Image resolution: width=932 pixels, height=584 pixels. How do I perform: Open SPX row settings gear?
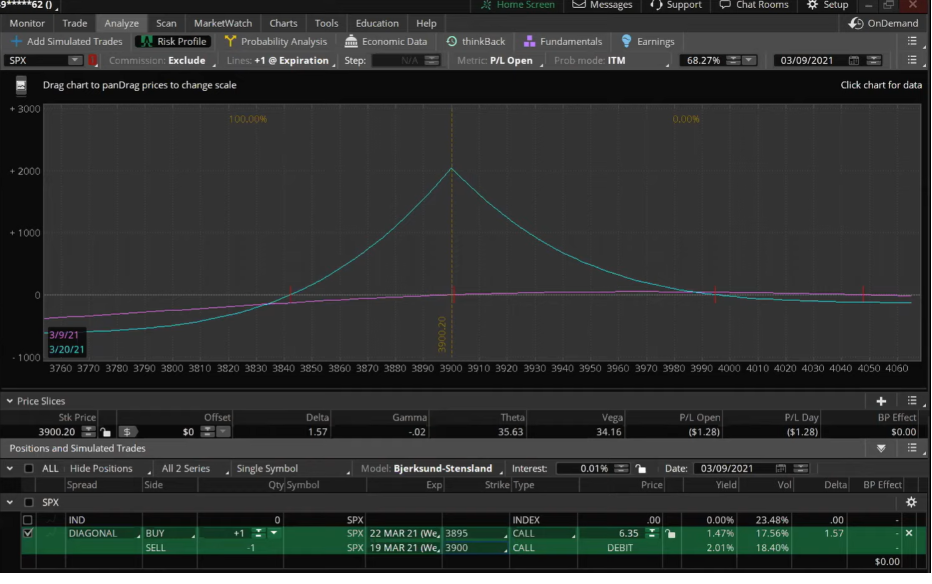[x=910, y=502]
